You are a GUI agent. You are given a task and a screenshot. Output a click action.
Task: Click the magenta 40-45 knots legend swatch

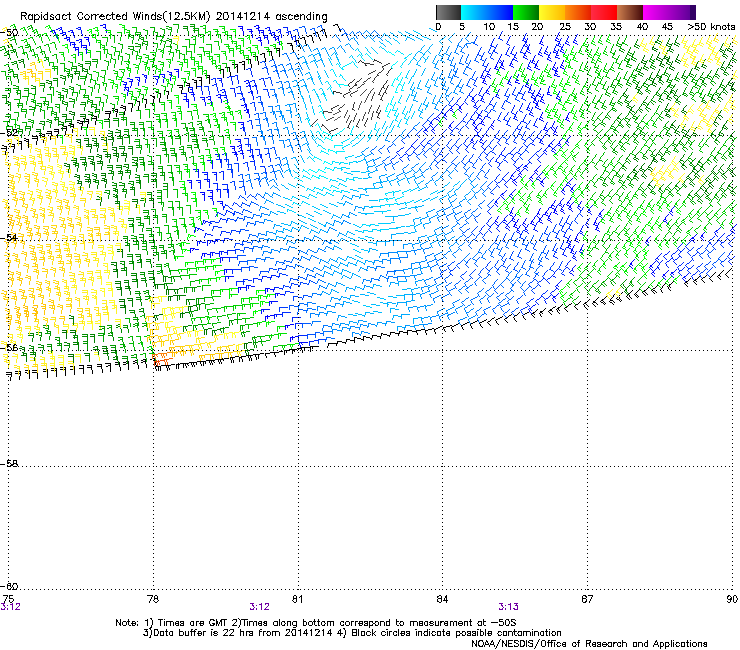click(x=656, y=12)
